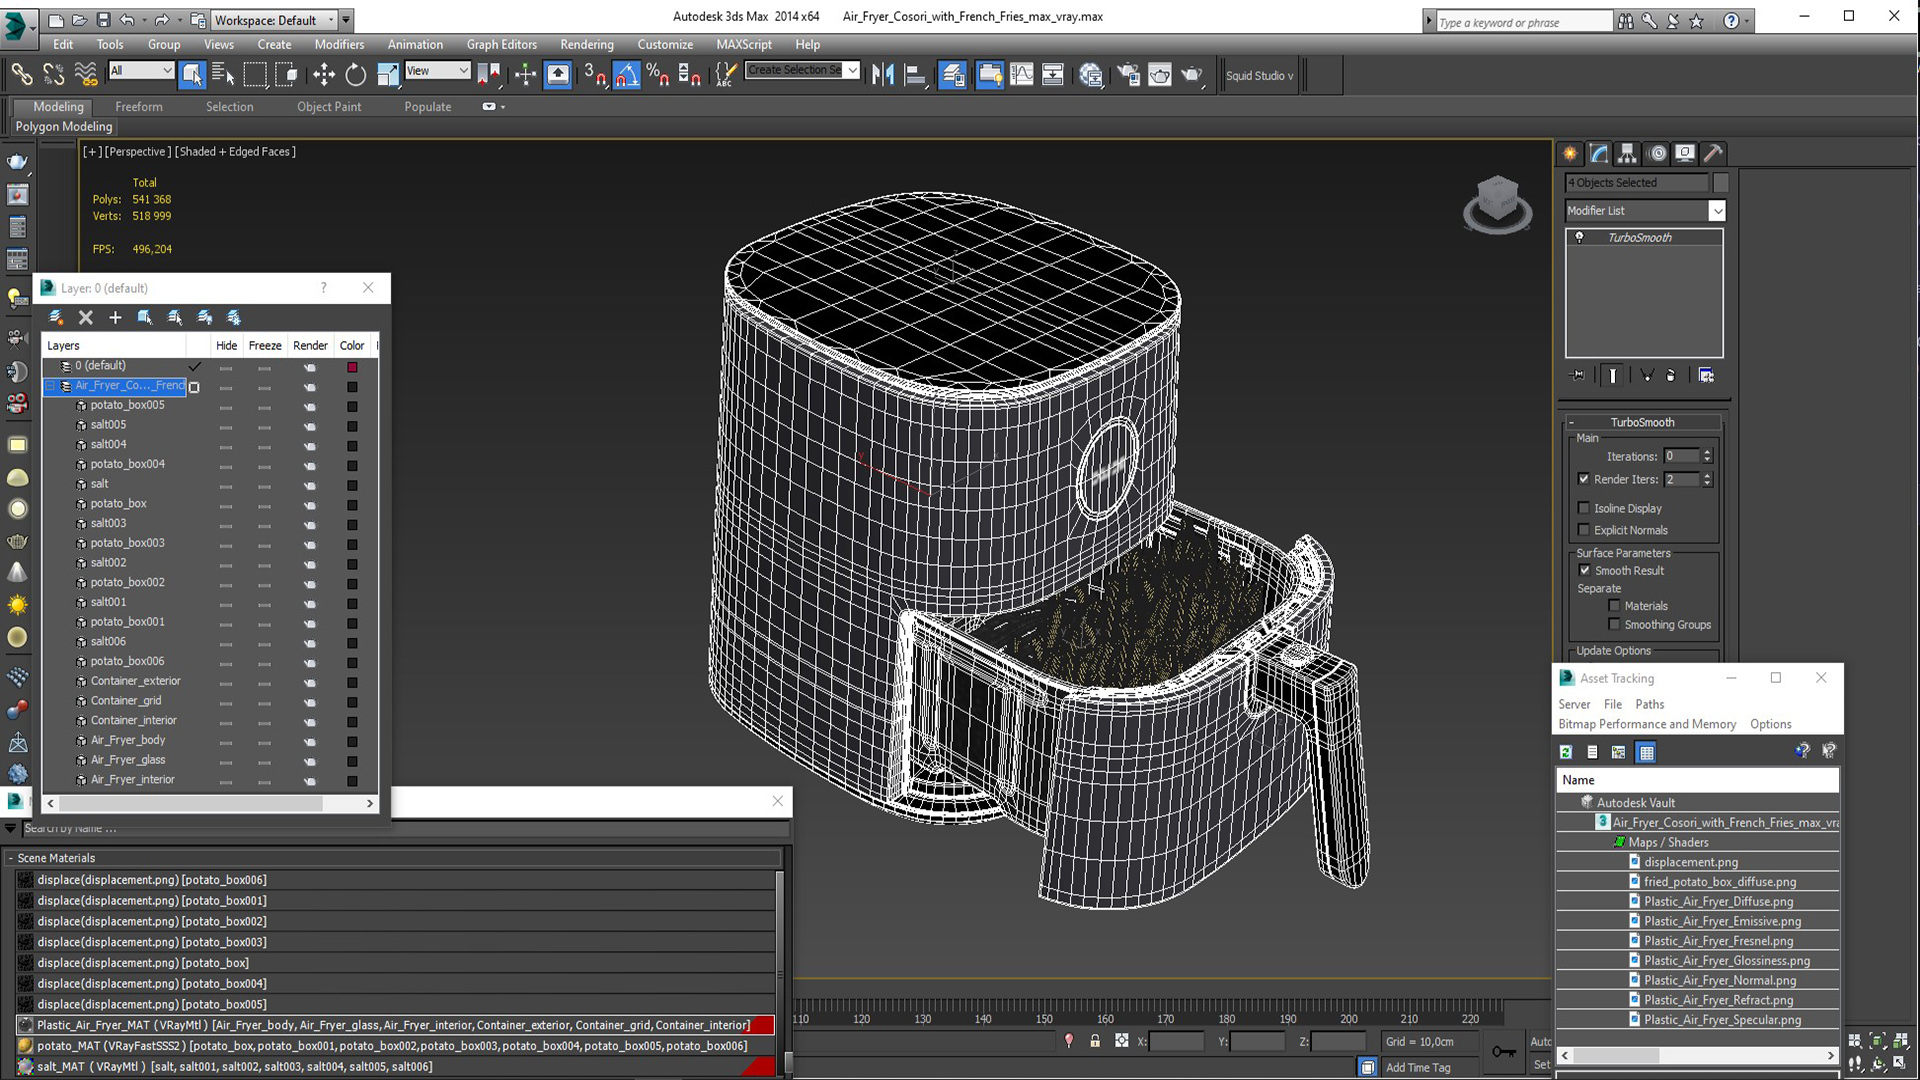Screen dimensions: 1920x1080
Task: Collapse the TurboSmooth rollout
Action: [1642, 422]
